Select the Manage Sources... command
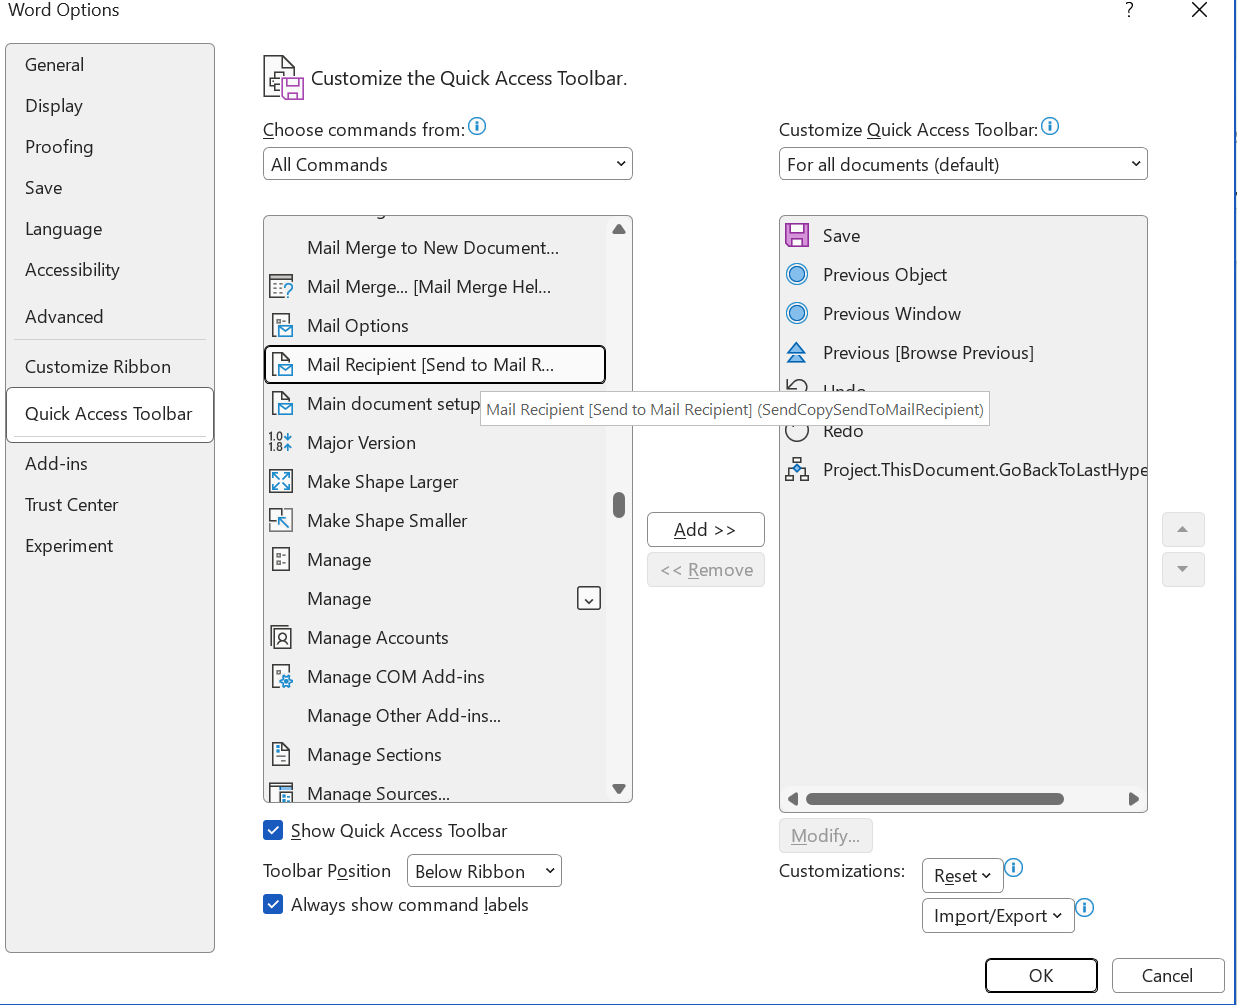 (435, 791)
